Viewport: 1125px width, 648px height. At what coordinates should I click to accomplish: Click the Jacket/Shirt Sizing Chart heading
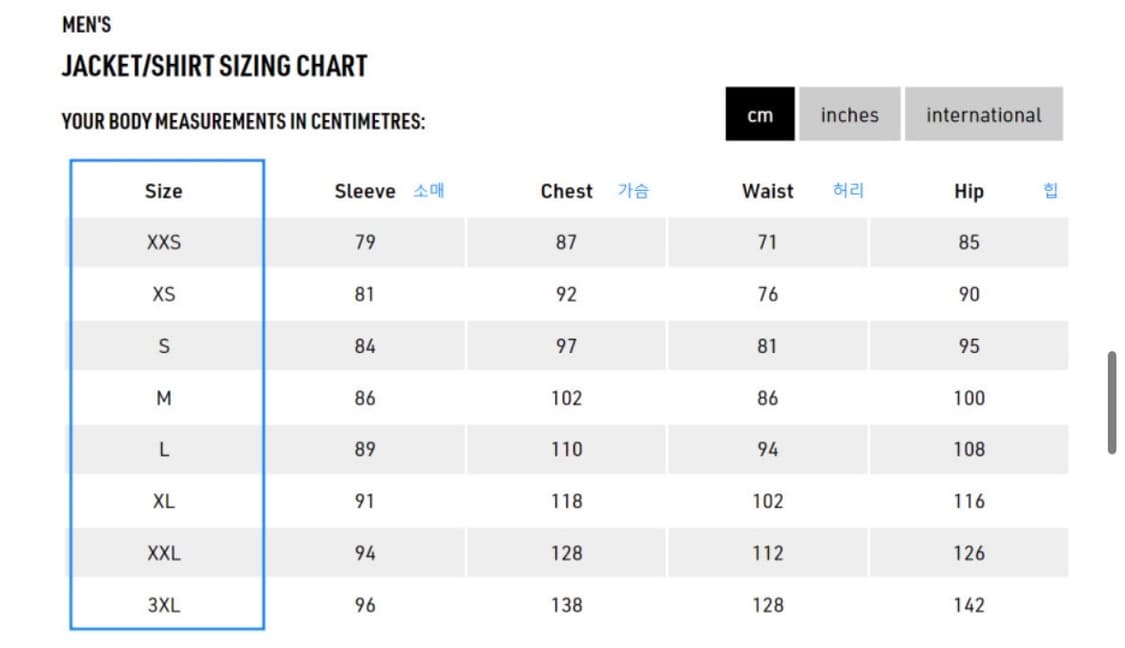pos(214,66)
